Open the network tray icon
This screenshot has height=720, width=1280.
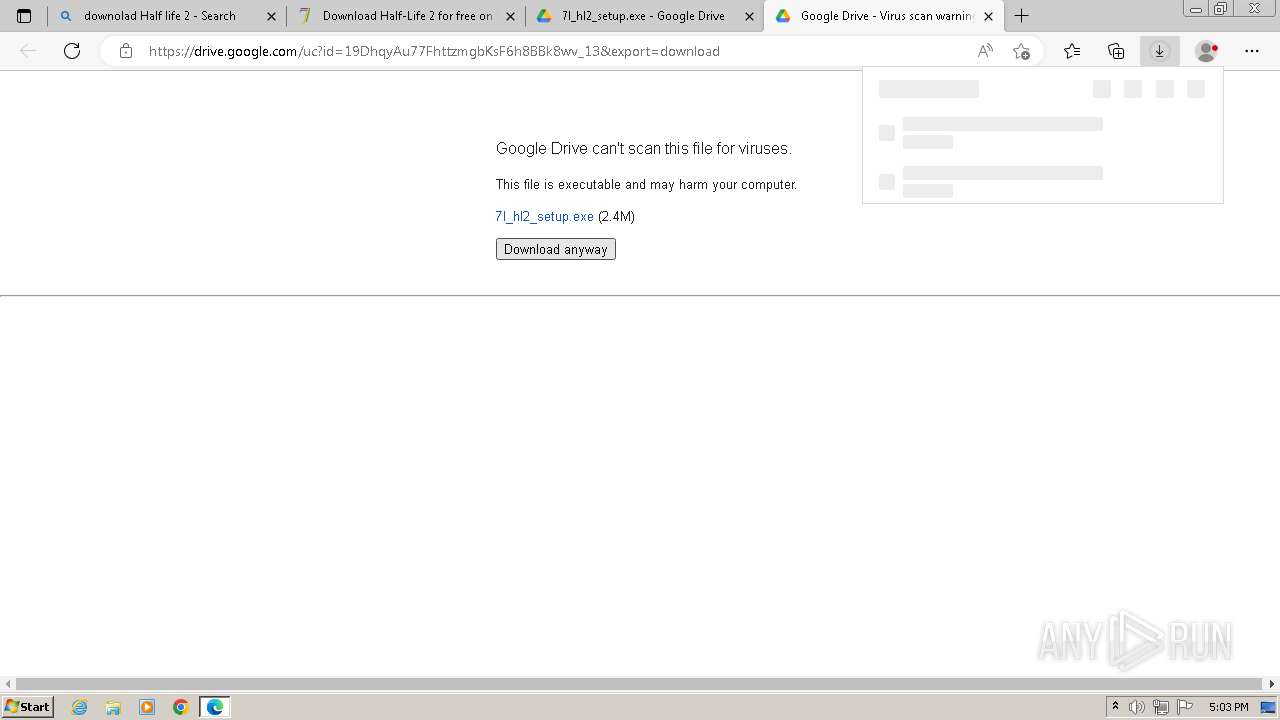coord(1161,707)
